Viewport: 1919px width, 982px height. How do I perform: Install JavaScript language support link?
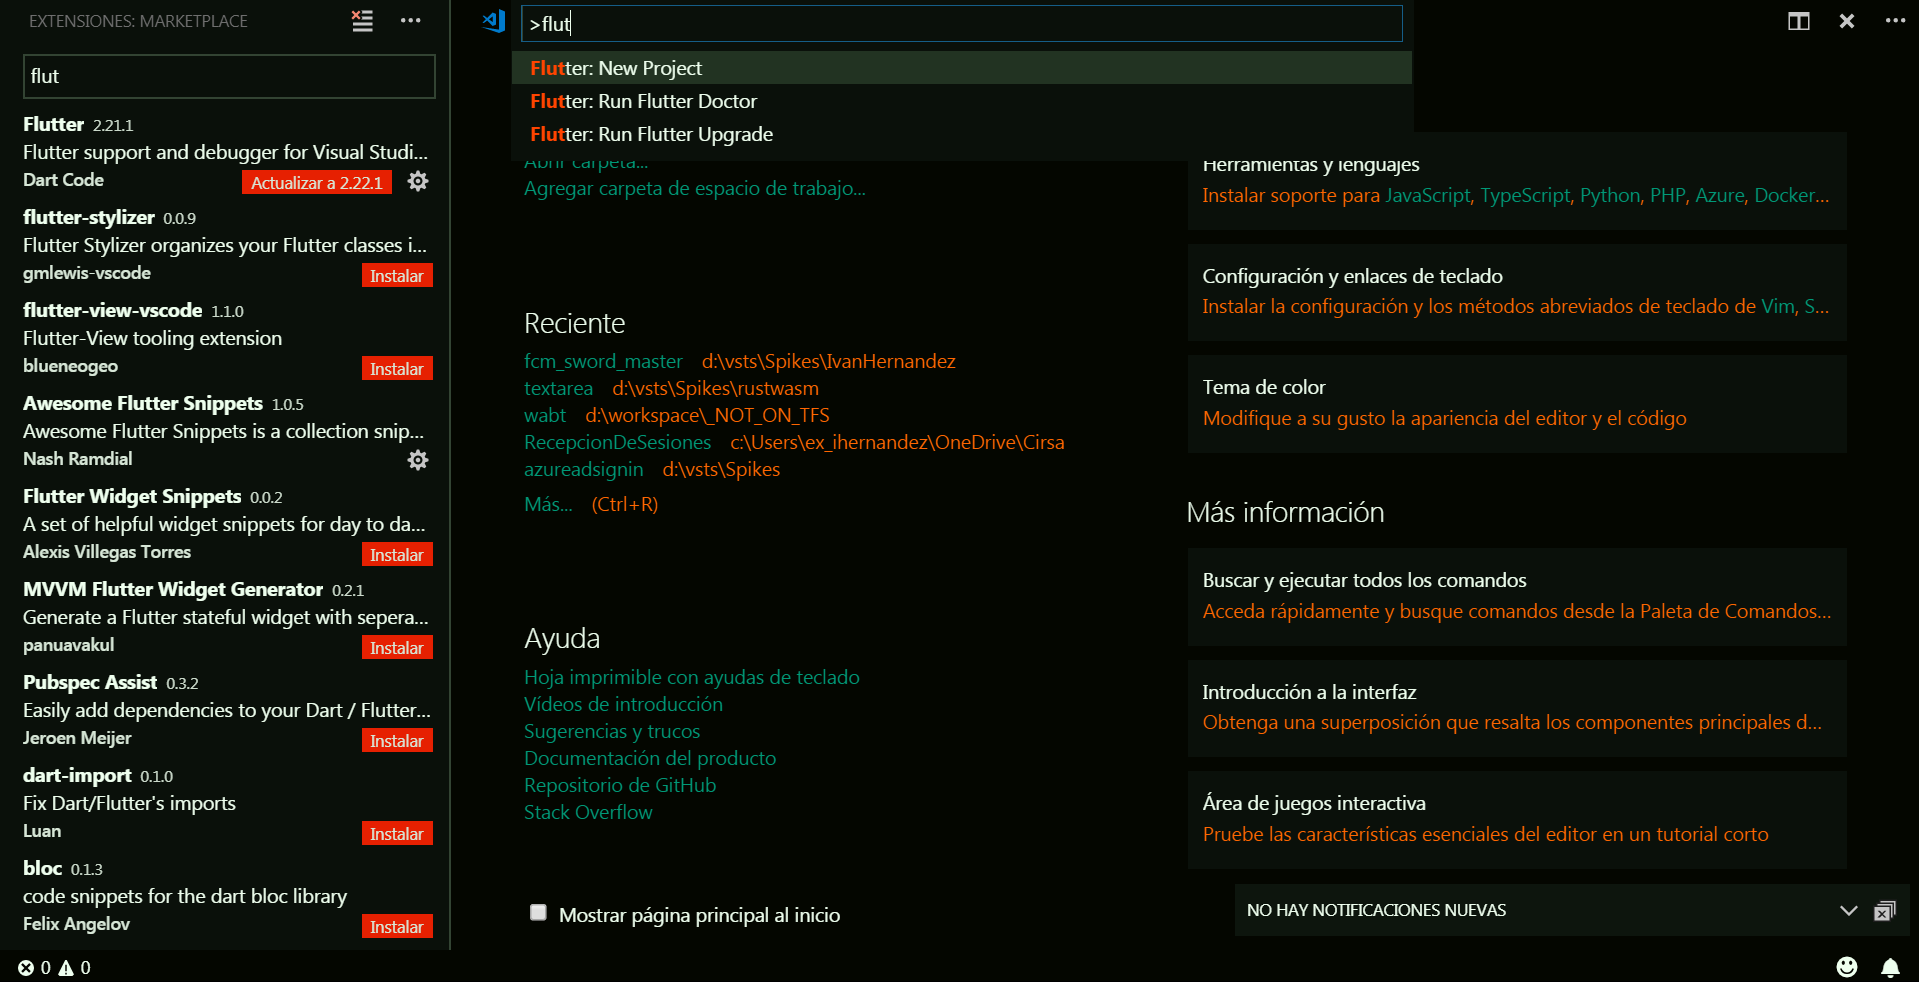tap(1427, 195)
